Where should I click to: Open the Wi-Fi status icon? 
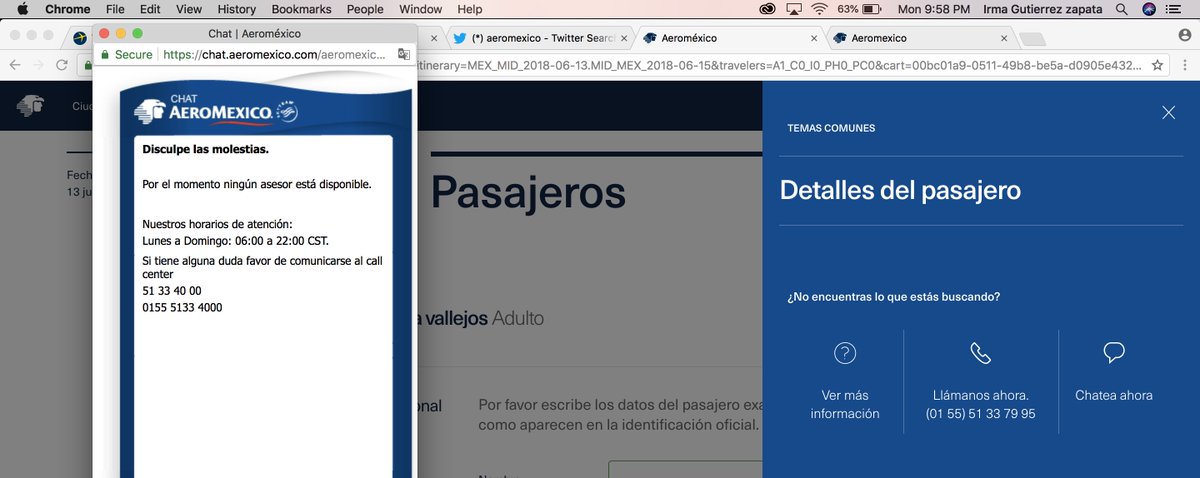[x=820, y=9]
